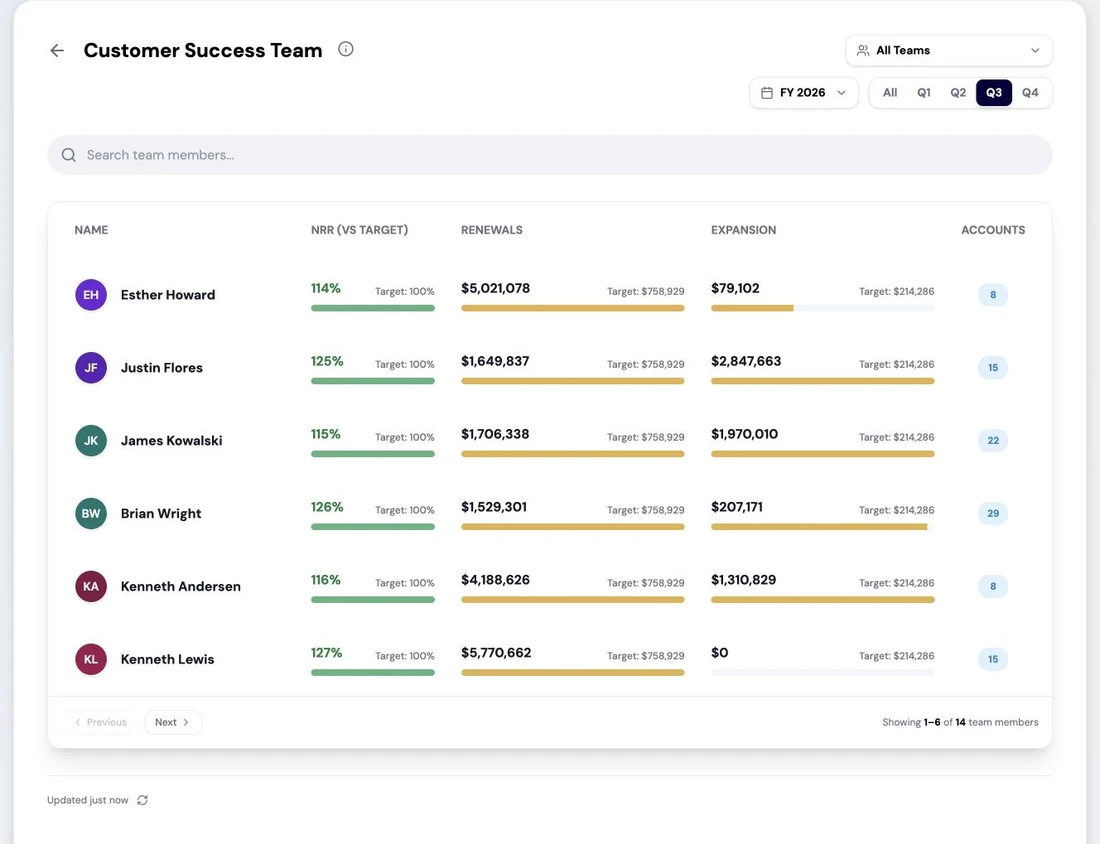Click Justin Flores's NRR progress bar
The image size is (1100, 844).
coord(373,381)
